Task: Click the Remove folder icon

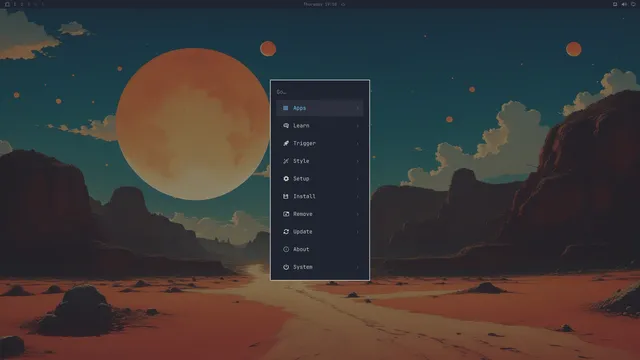Action: pyautogui.click(x=286, y=214)
